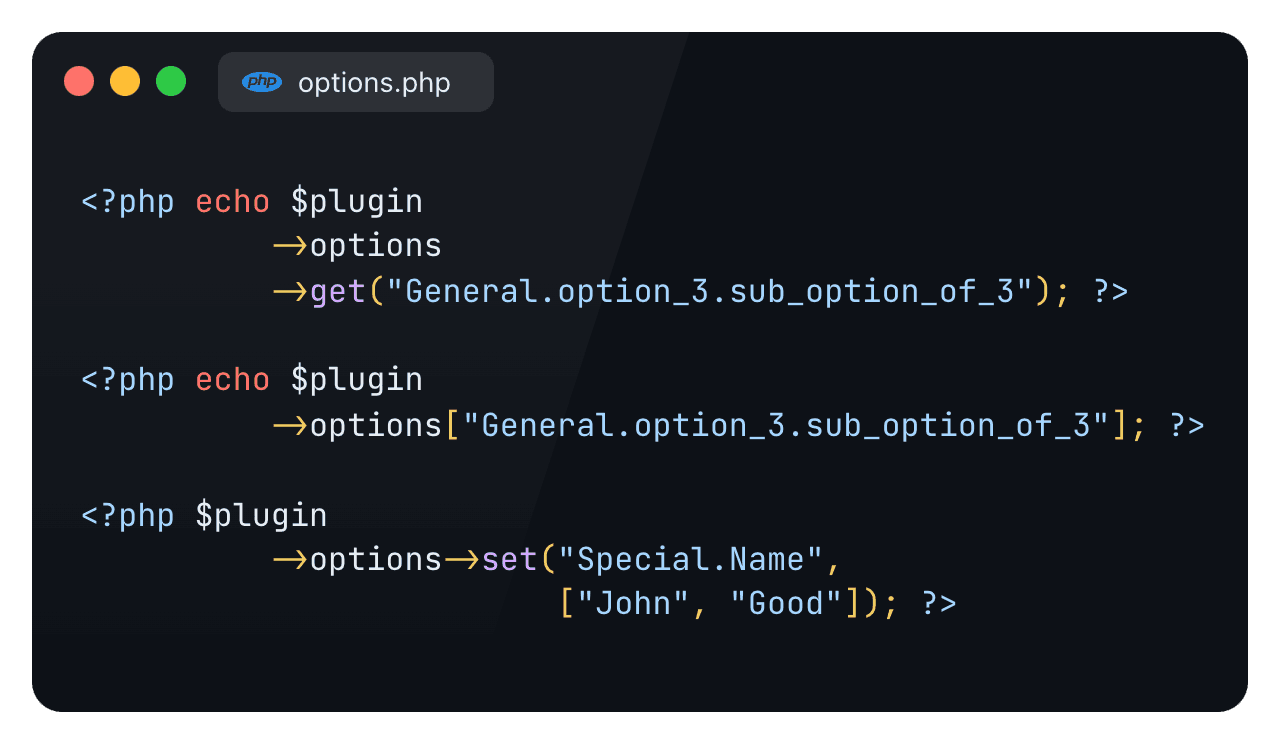This screenshot has width=1280, height=744.
Task: Click the opening <?php tag on first line
Action: pyautogui.click(x=128, y=202)
